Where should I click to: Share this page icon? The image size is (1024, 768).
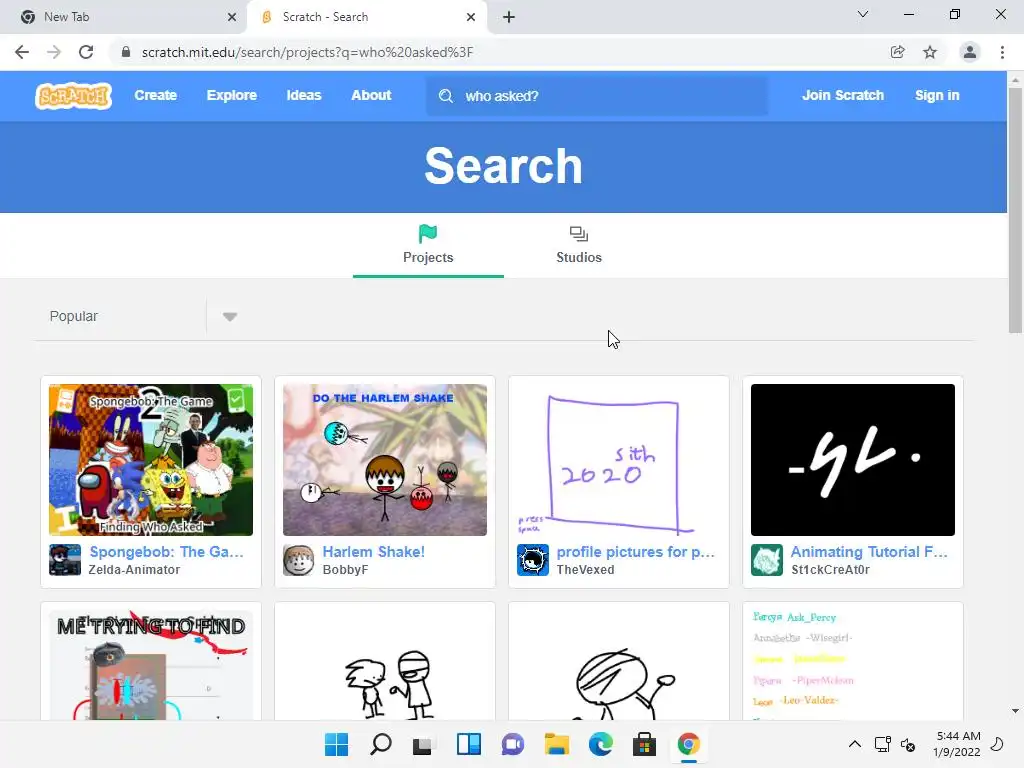click(x=898, y=52)
